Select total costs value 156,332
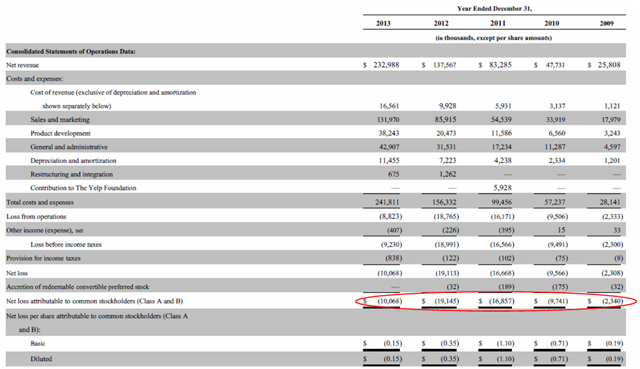The height and width of the screenshot is (369, 640). click(444, 202)
